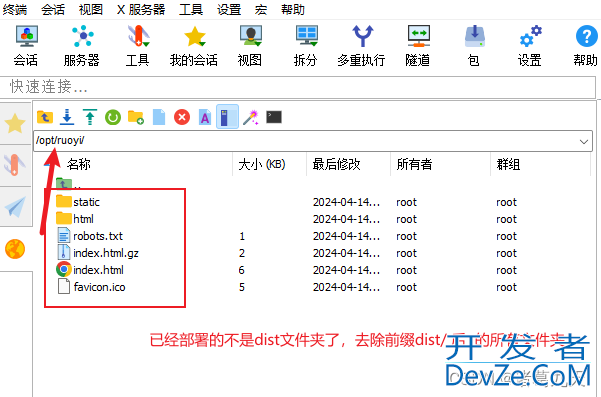The height and width of the screenshot is (397, 601).
Task: Click owner root in robots.txt row
Action: click(406, 236)
